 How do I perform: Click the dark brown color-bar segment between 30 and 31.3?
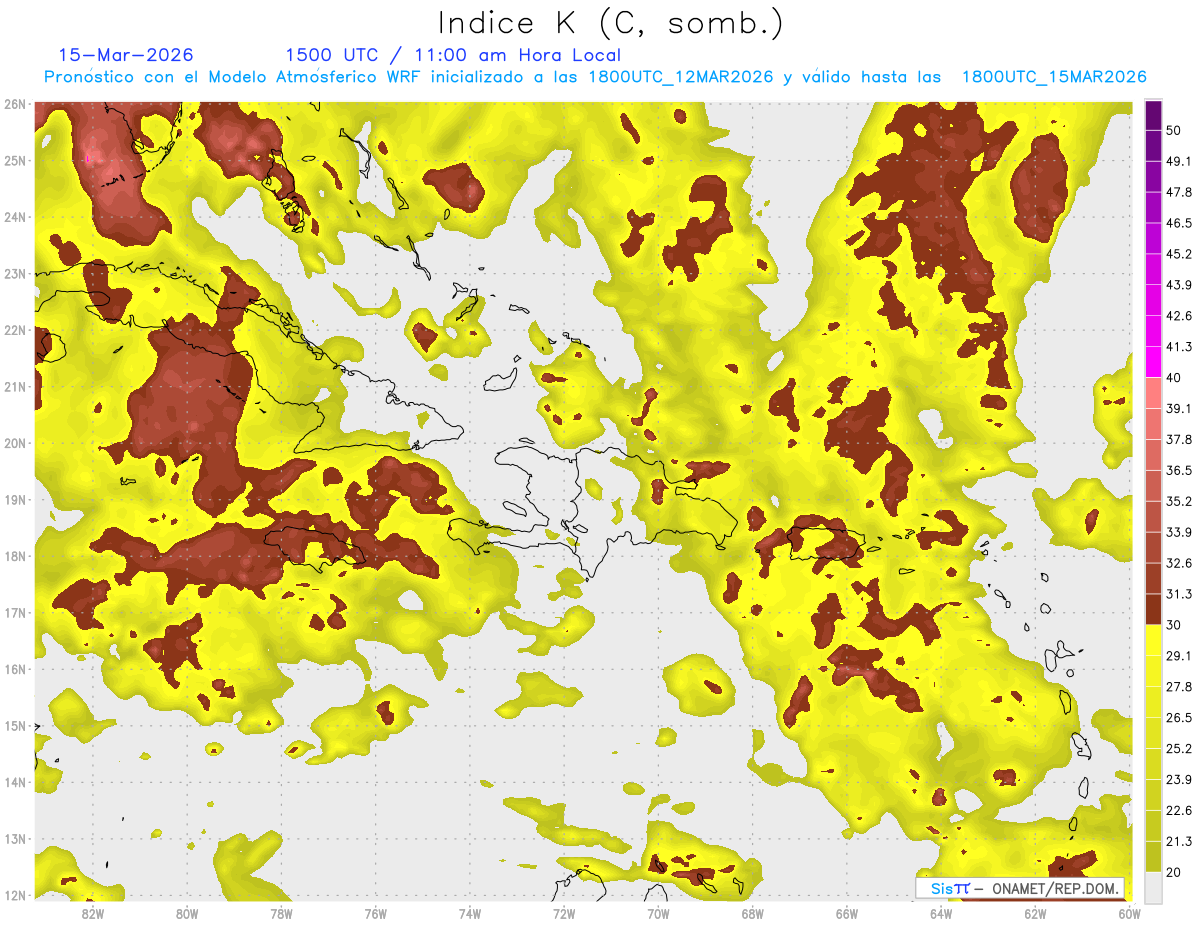[1153, 610]
